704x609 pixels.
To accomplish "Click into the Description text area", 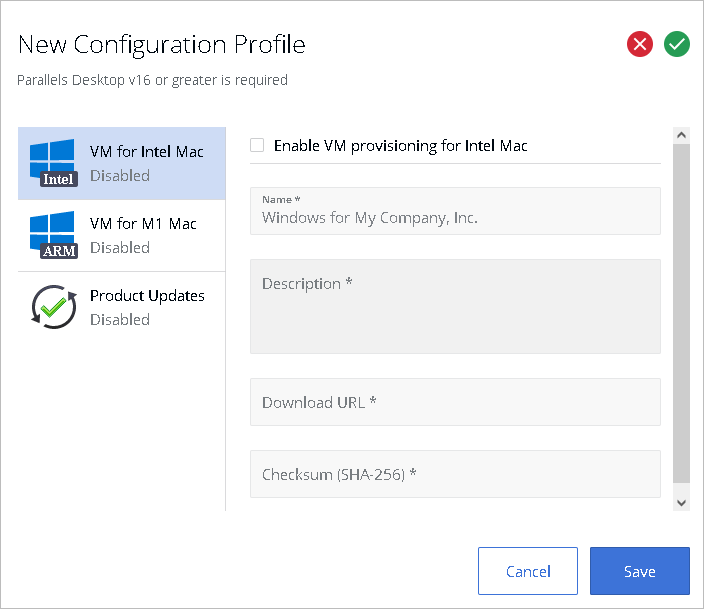I will tap(455, 306).
